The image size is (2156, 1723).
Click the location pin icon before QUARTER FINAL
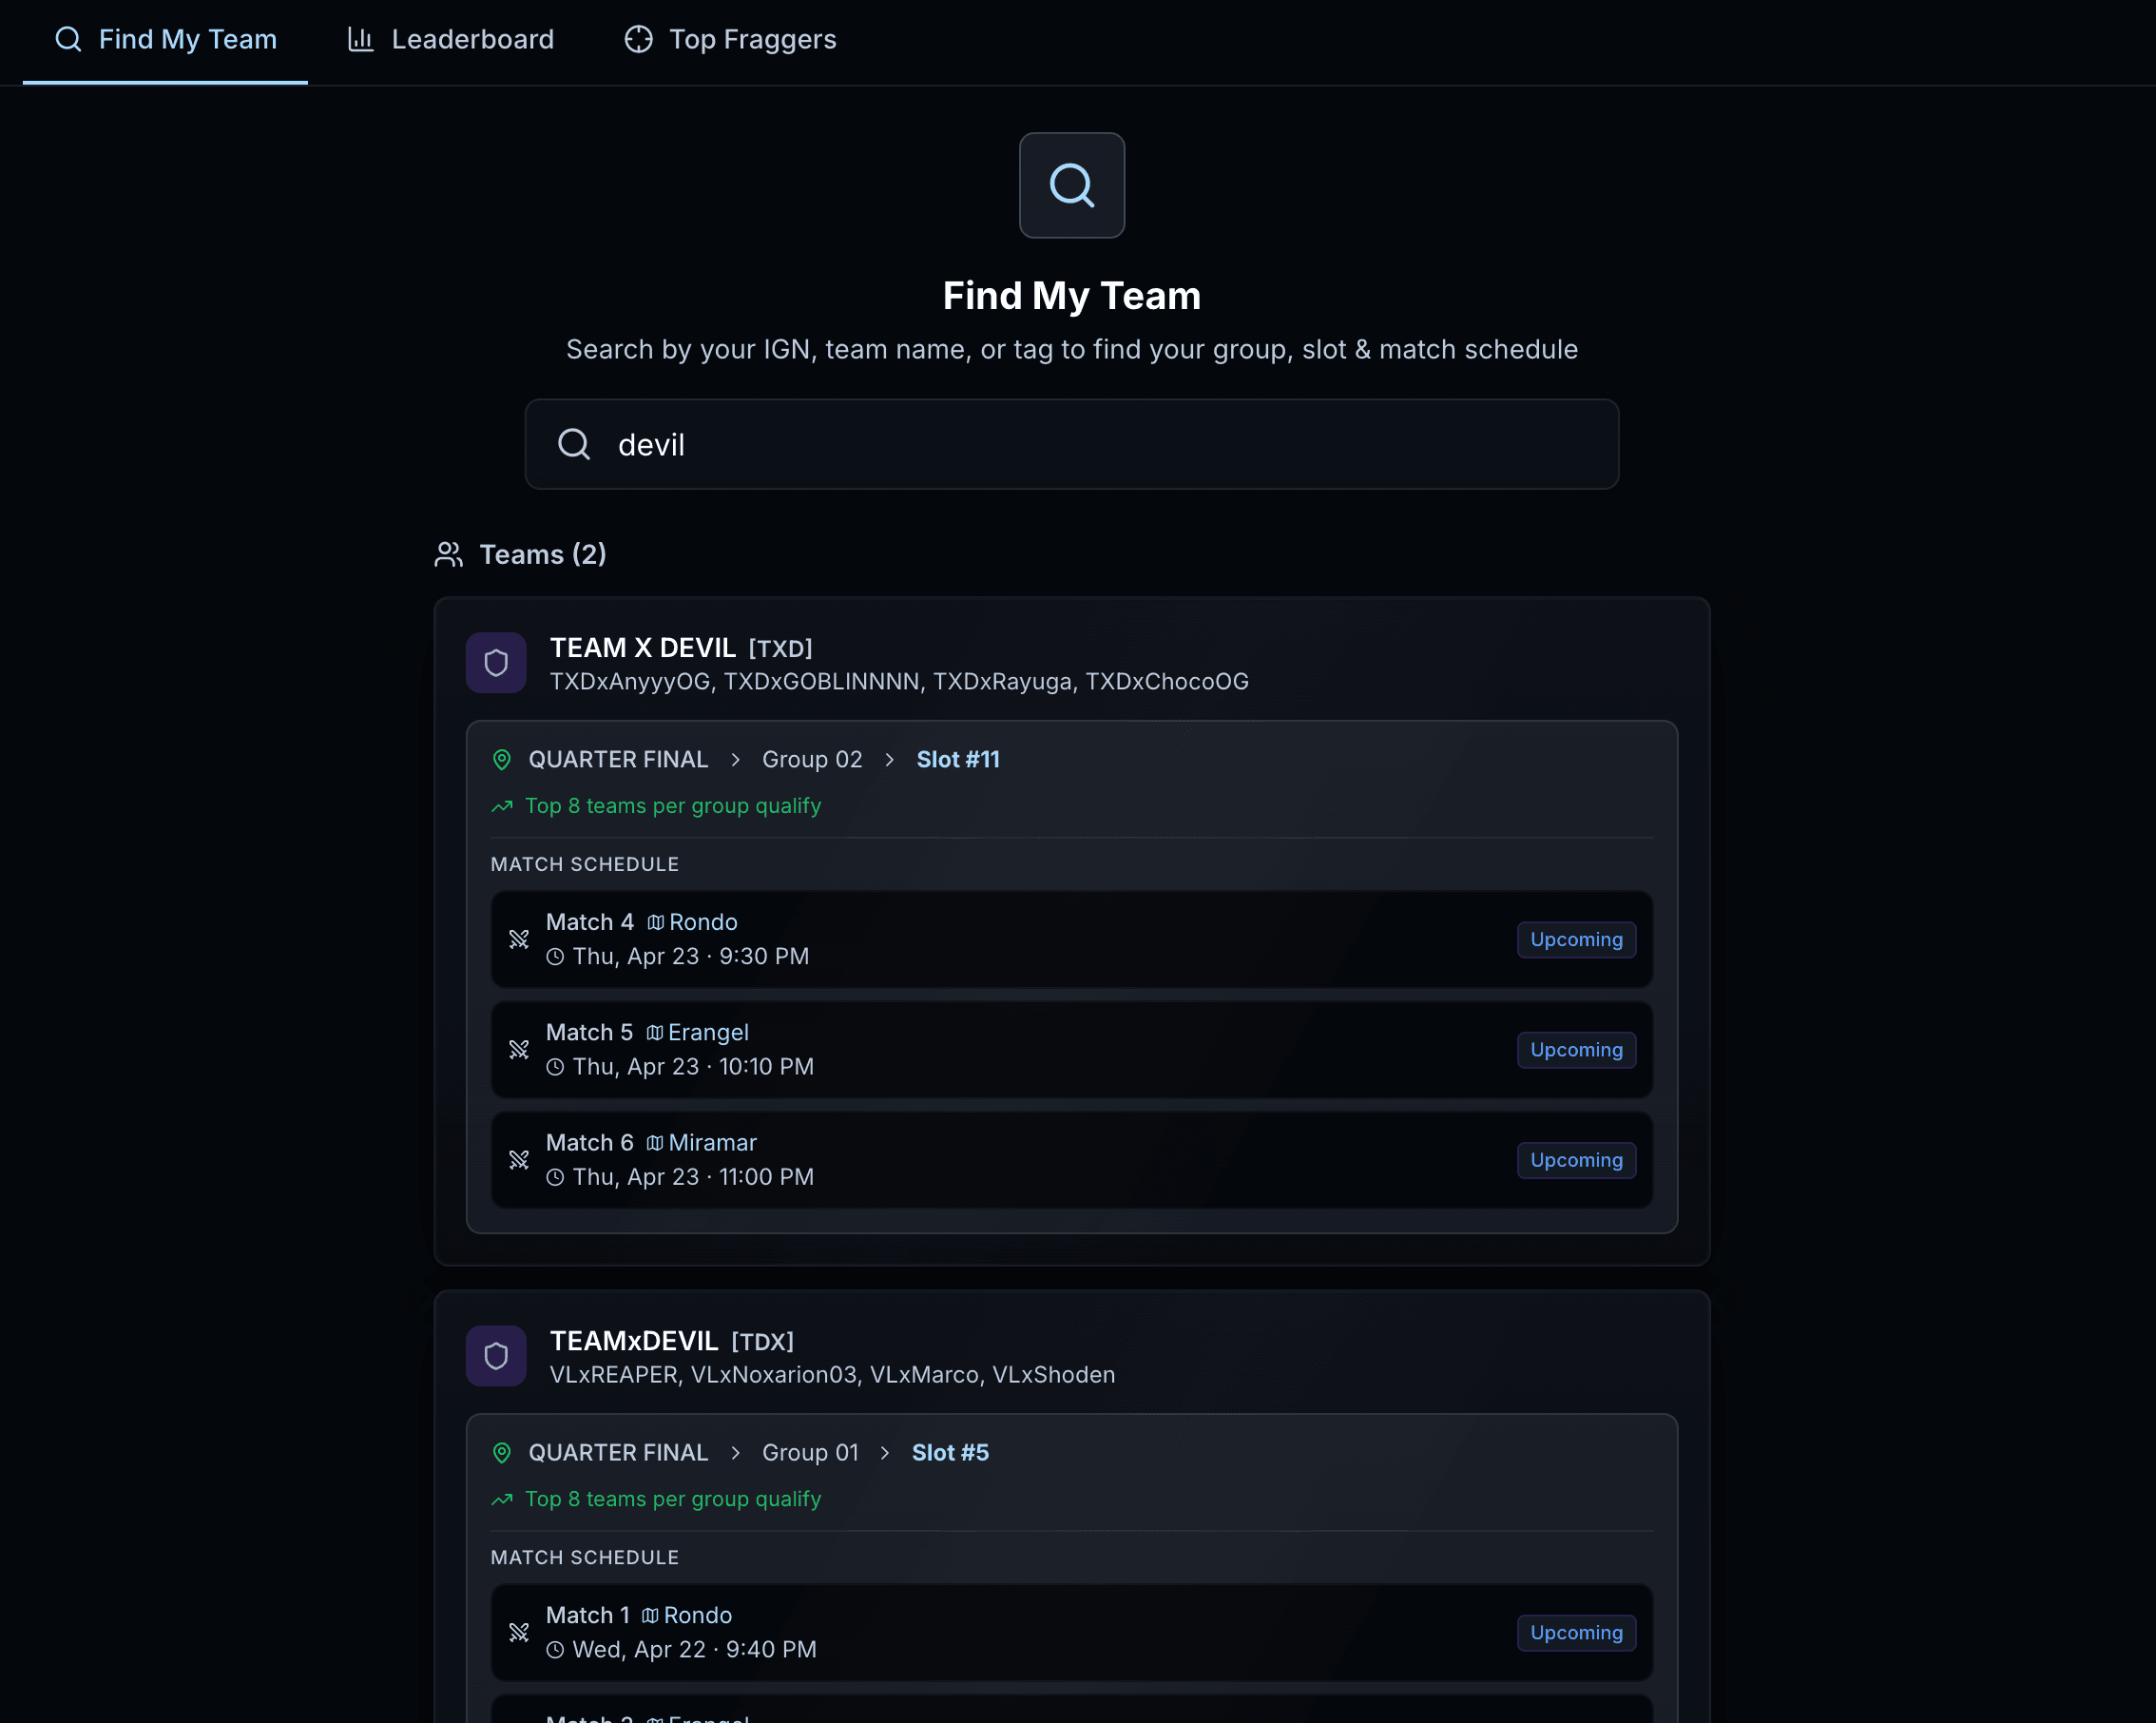[503, 759]
